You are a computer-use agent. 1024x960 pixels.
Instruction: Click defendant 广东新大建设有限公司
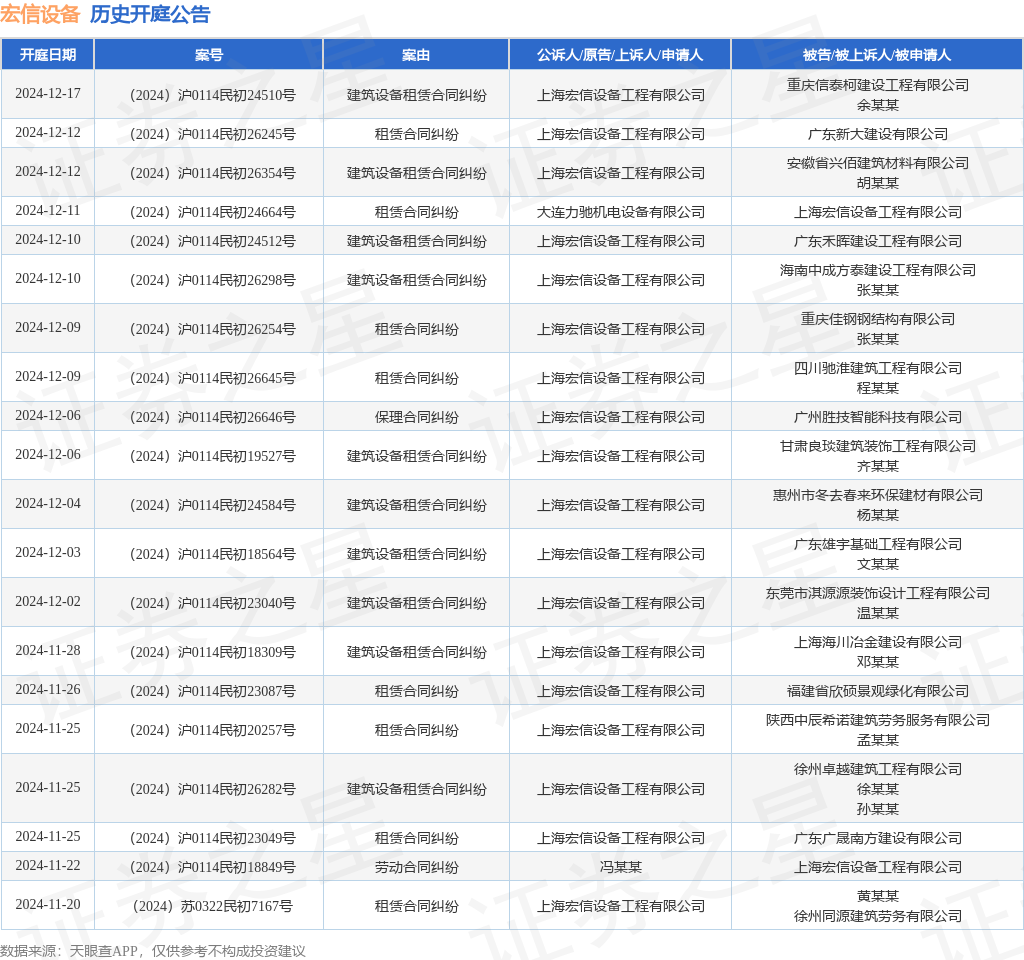[878, 135]
